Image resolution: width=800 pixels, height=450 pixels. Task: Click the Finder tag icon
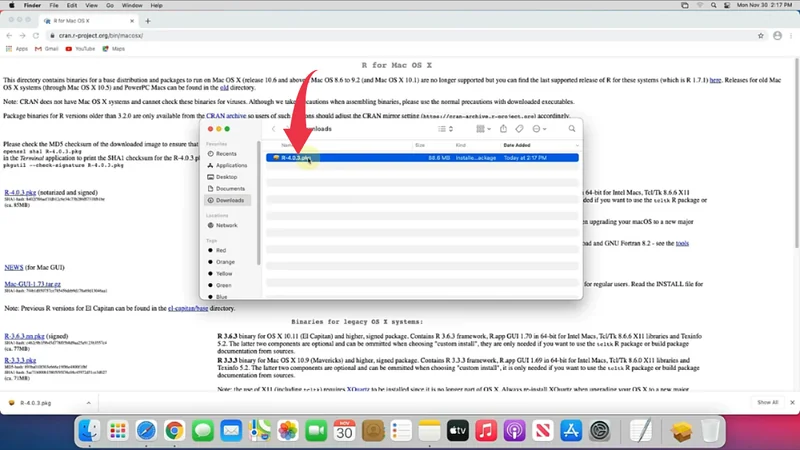[519, 129]
